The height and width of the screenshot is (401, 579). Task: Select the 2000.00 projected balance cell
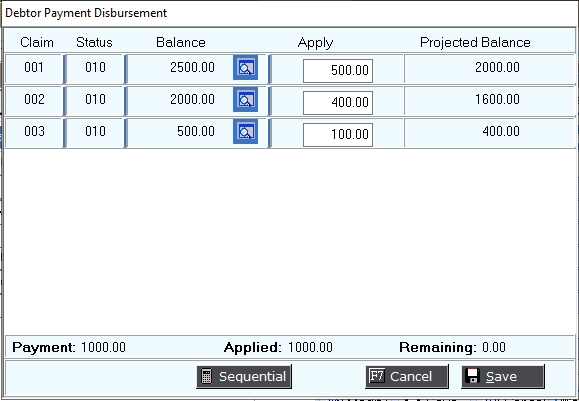click(490, 68)
